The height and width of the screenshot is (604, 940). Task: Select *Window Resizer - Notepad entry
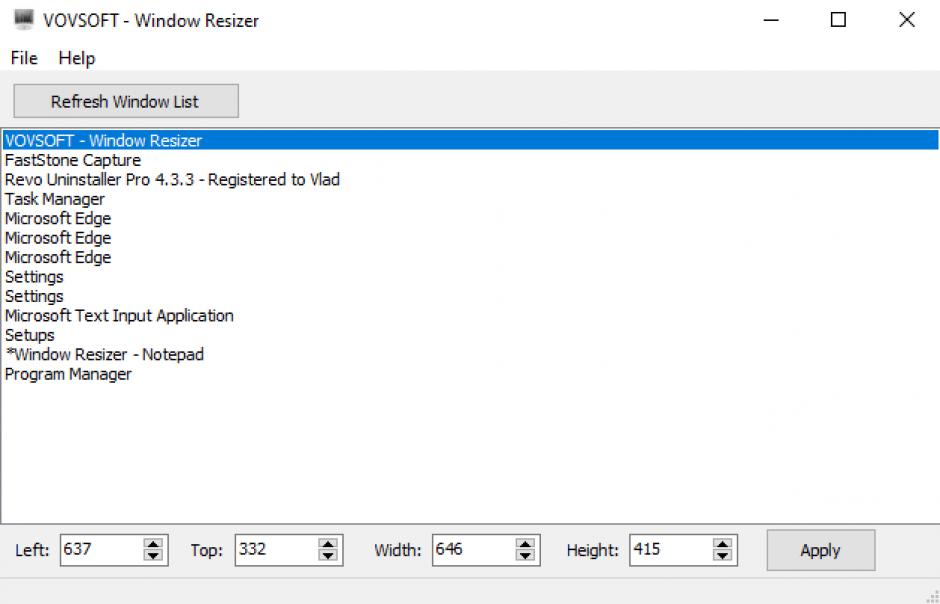click(x=470, y=354)
